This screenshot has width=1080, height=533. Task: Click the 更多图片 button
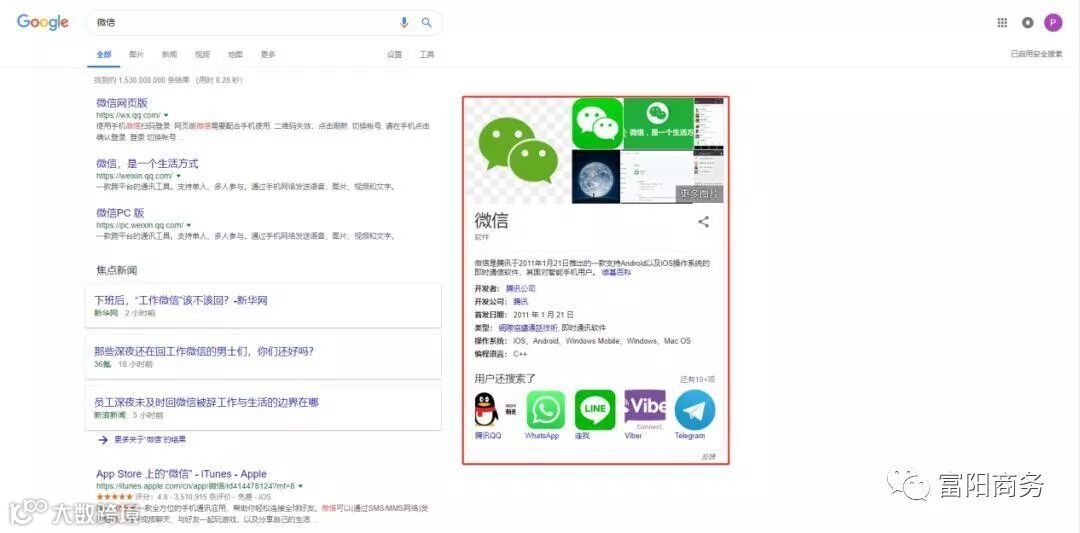click(x=699, y=194)
